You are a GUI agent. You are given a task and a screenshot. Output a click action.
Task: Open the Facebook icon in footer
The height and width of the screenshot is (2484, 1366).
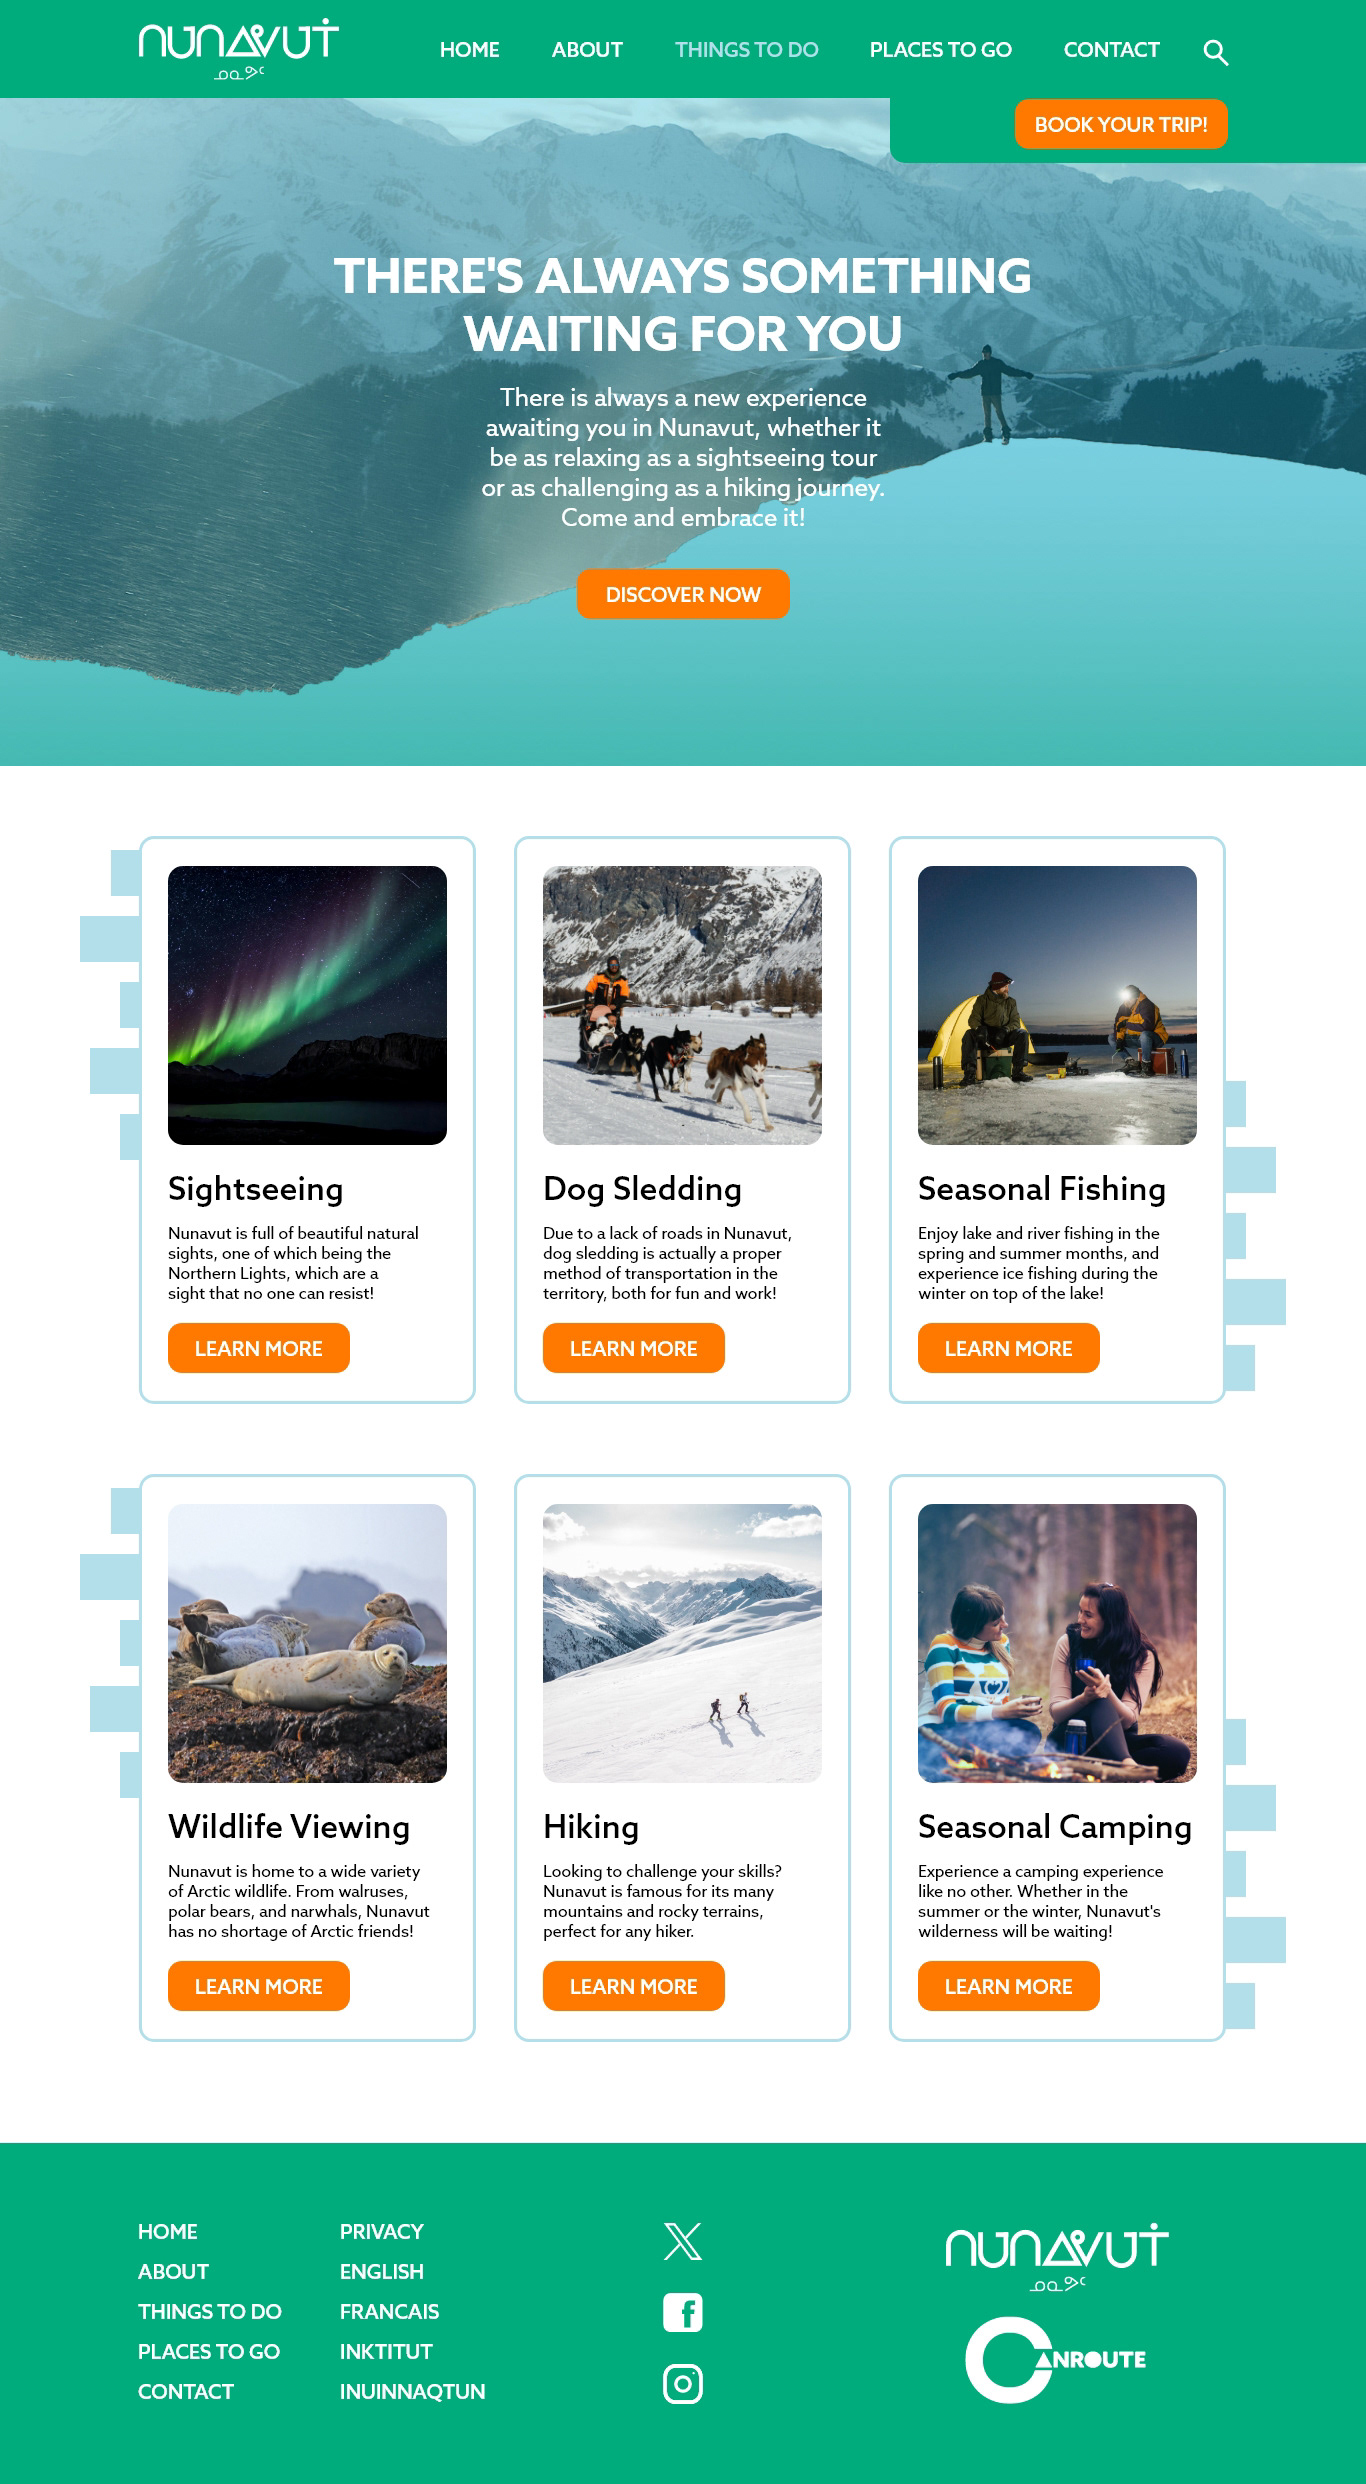[683, 2312]
